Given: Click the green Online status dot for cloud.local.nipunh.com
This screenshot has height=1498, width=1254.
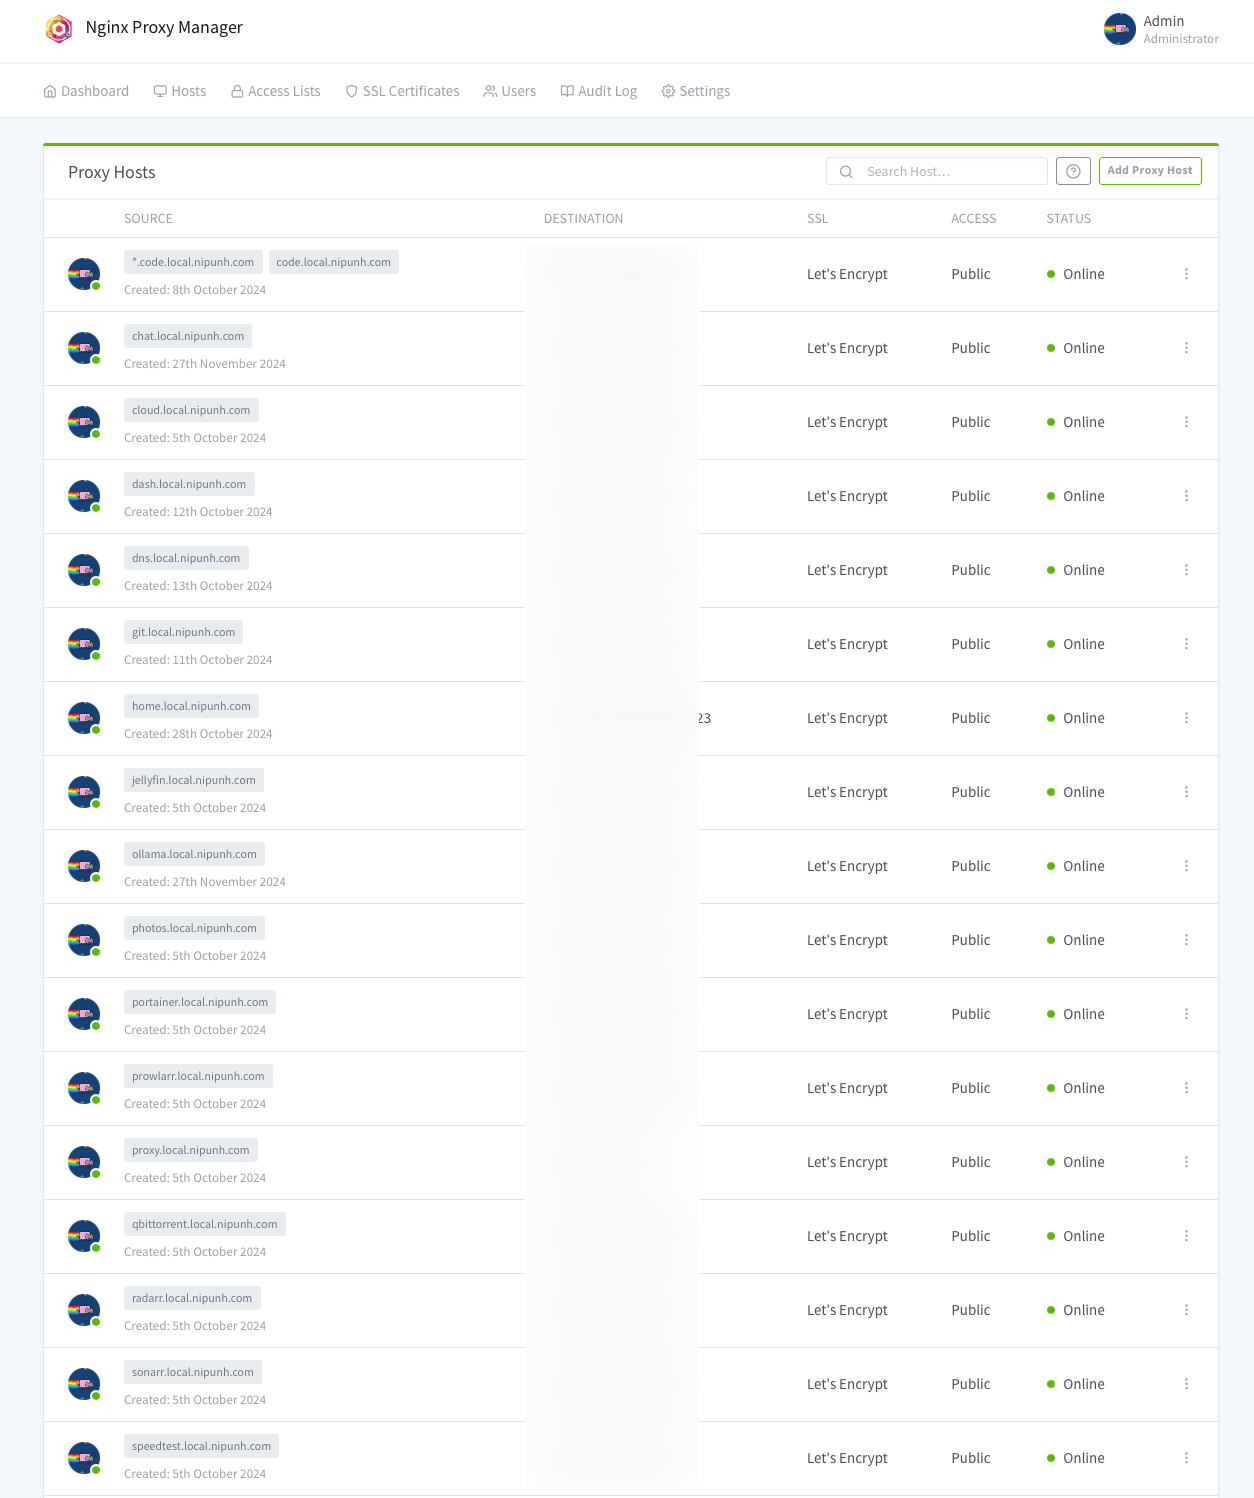Looking at the screenshot, I should [1051, 422].
